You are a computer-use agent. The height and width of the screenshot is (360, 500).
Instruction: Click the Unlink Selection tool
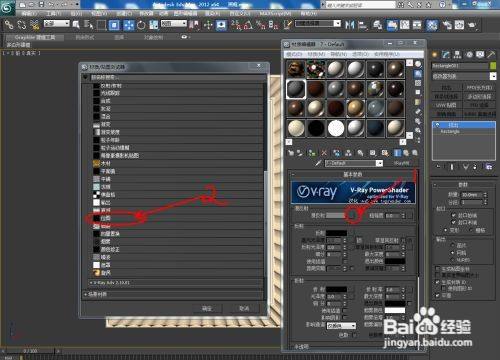point(22,25)
